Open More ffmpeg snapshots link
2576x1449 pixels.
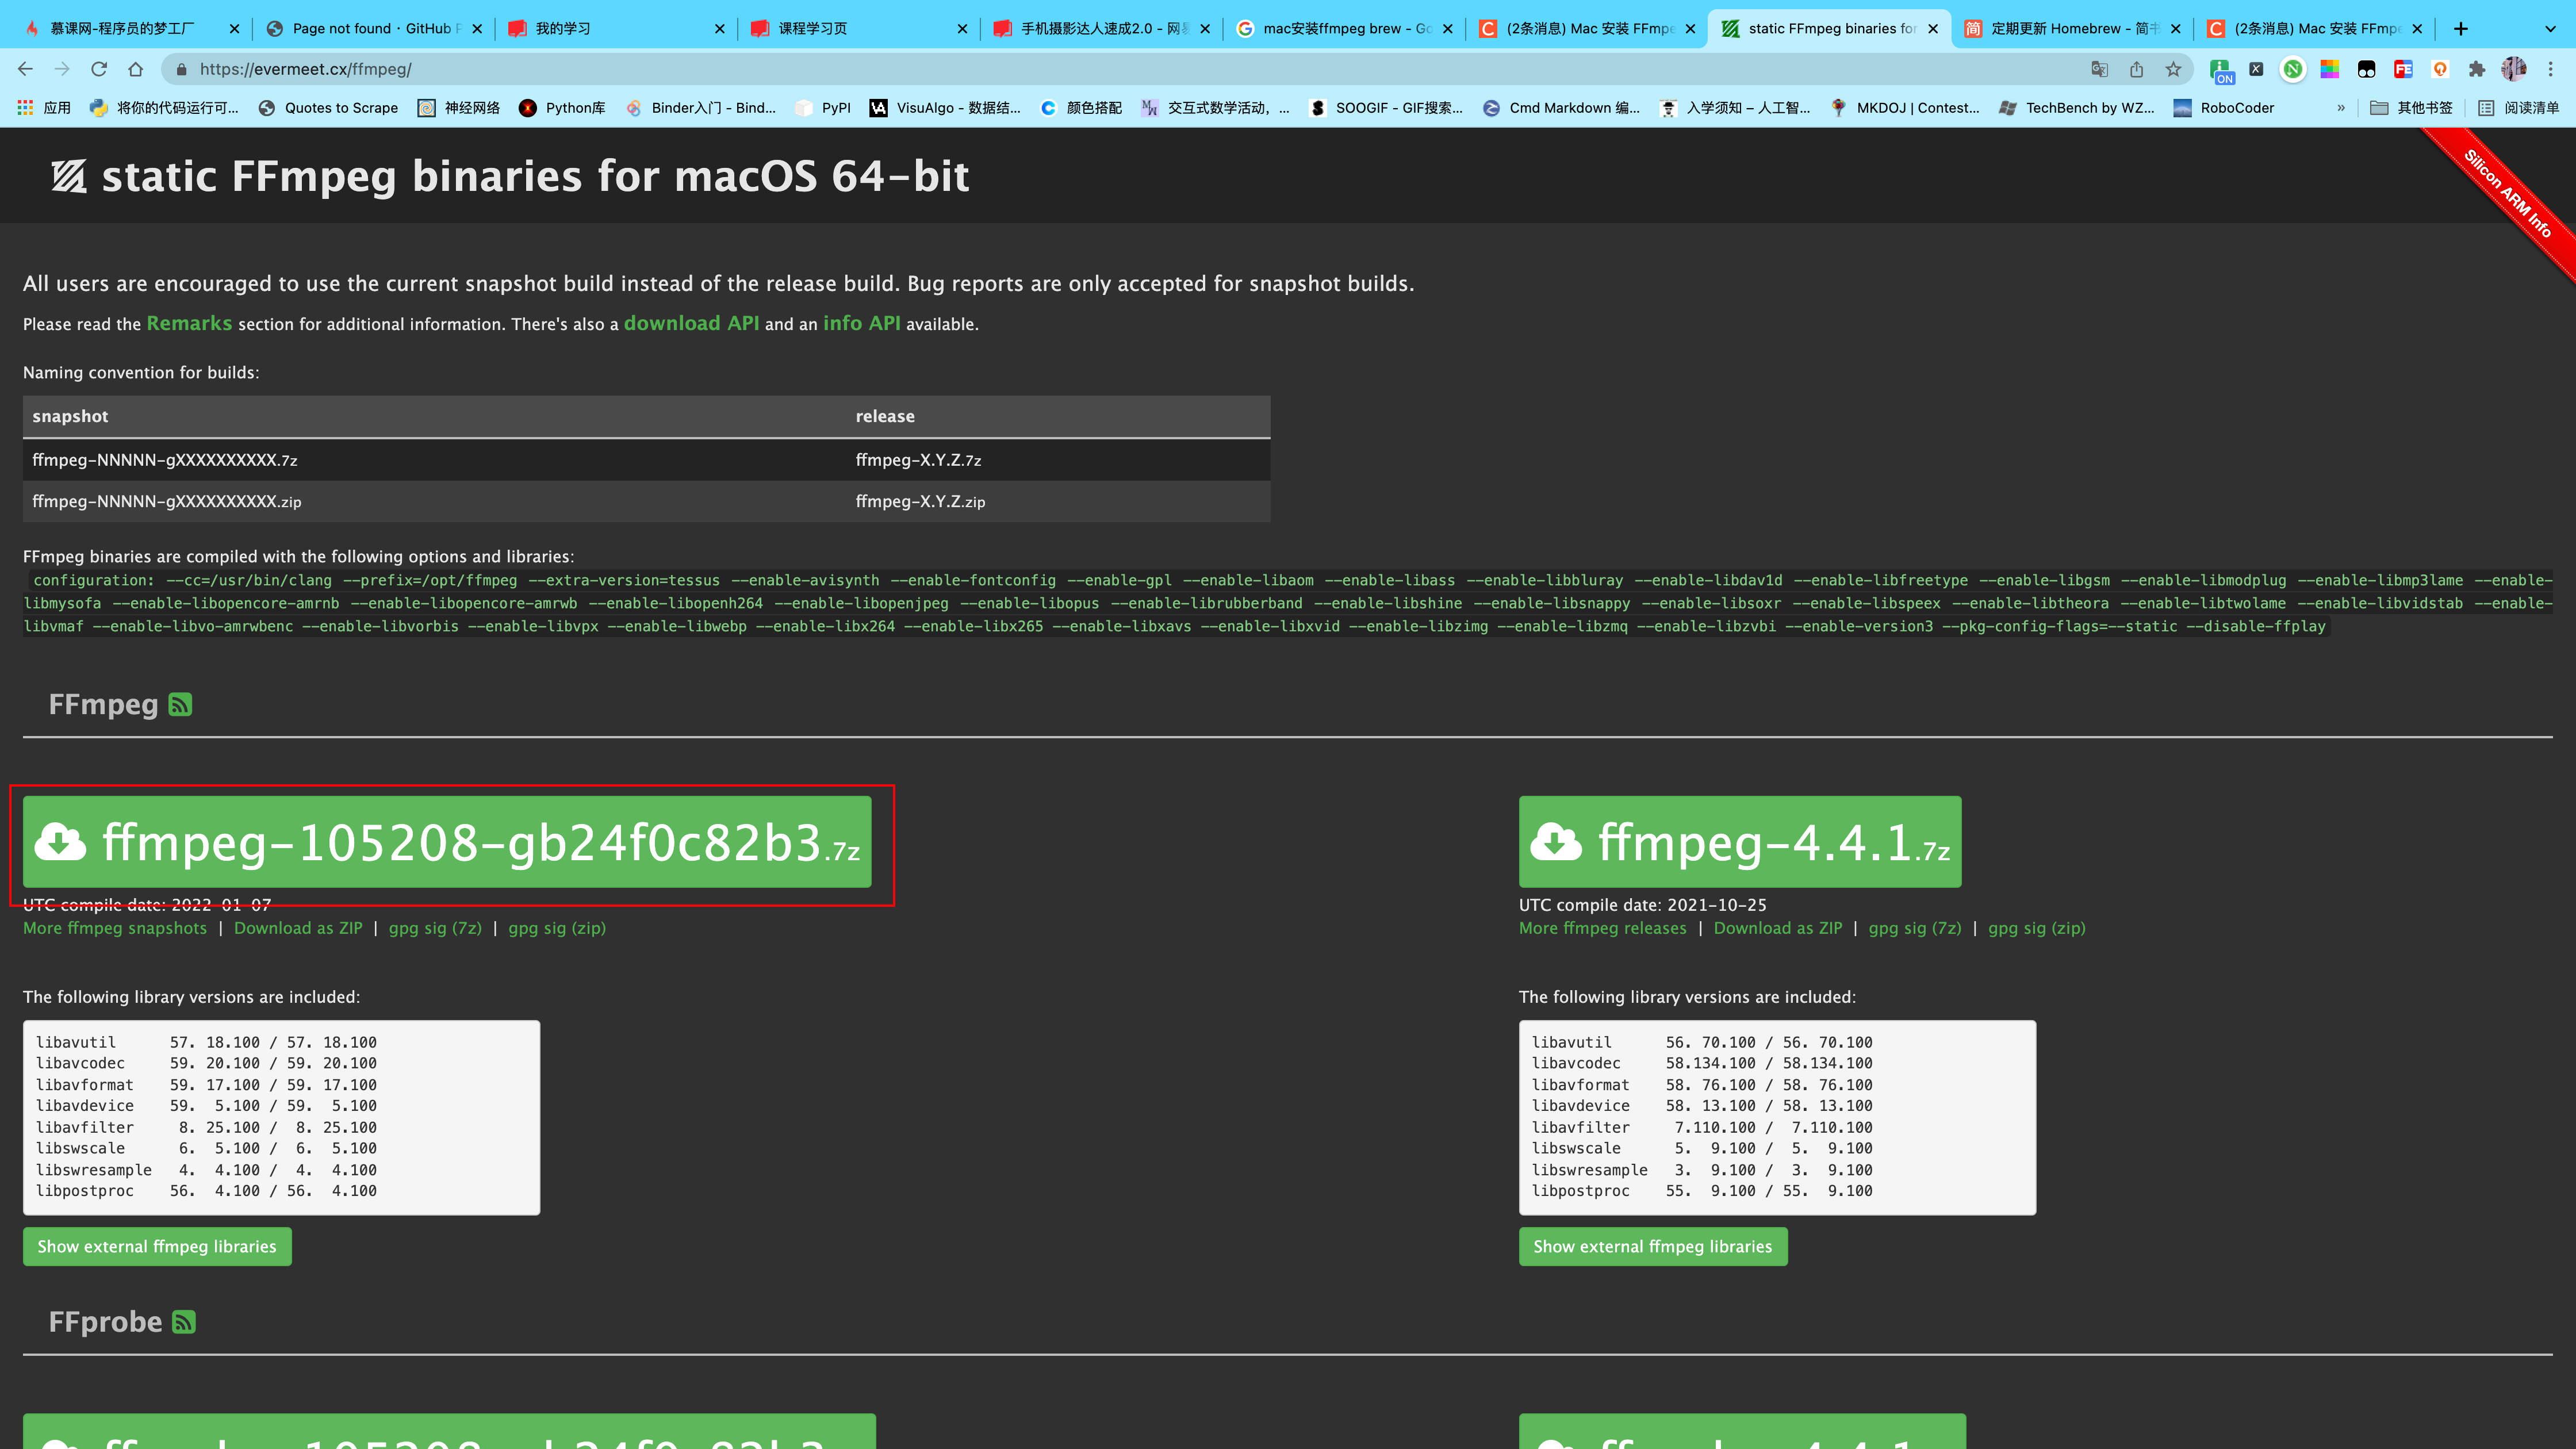click(x=115, y=928)
